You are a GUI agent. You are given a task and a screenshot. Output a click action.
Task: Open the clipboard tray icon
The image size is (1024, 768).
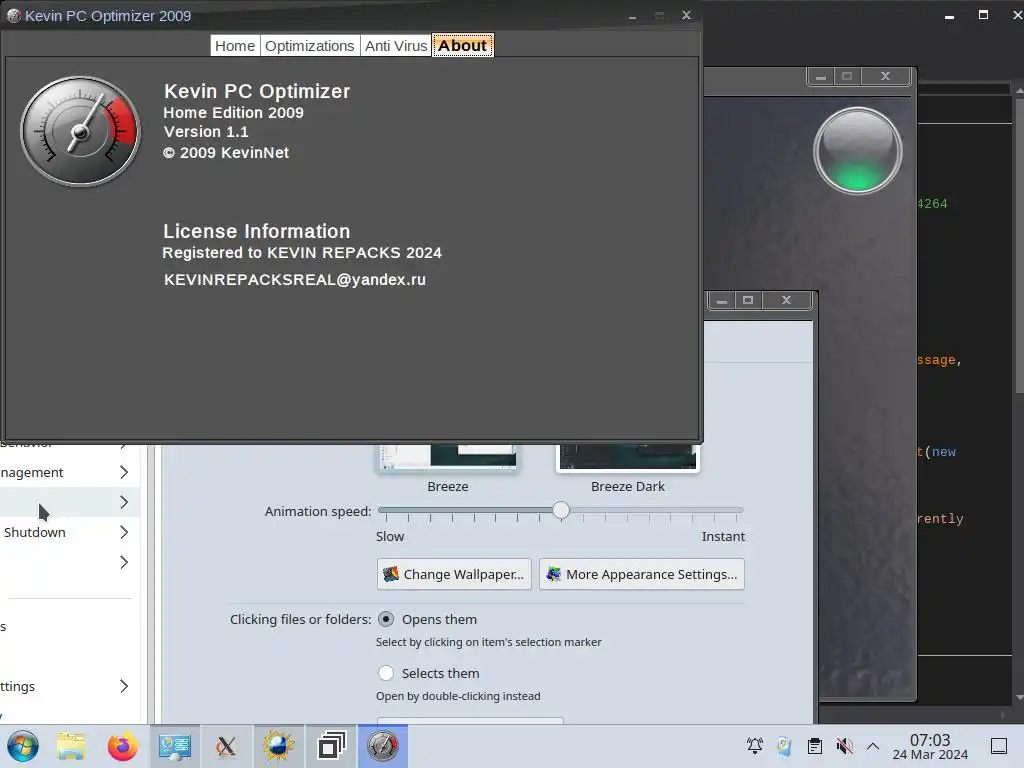[x=814, y=746]
